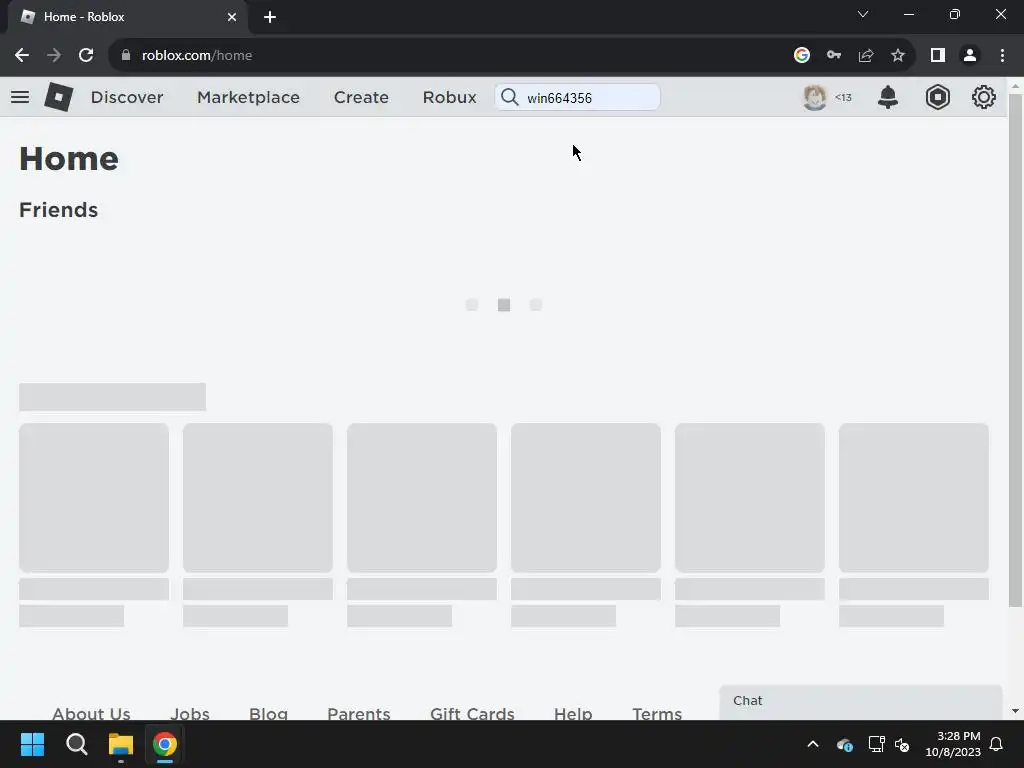
Task: Open clock showing 3:28 PM
Action: click(x=953, y=744)
